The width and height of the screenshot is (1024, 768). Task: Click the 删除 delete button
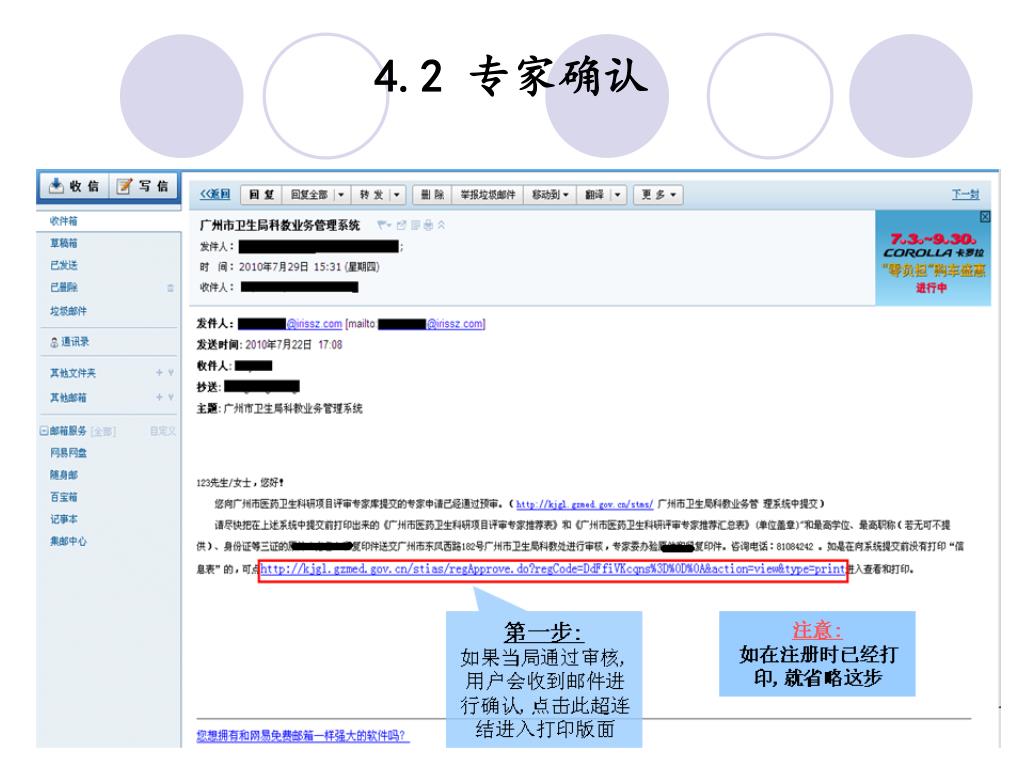[432, 195]
